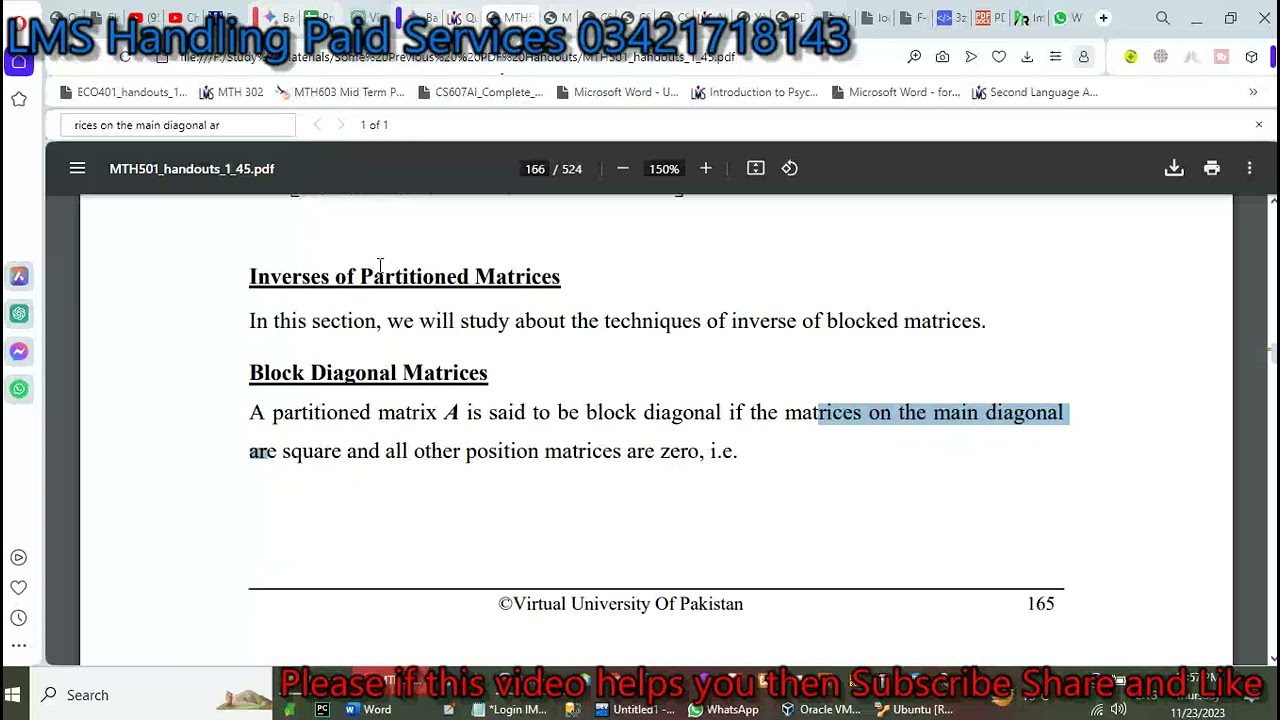Screen dimensions: 1280x720
Task: Open Microsoft Word - U... bookmark
Action: click(x=617, y=92)
